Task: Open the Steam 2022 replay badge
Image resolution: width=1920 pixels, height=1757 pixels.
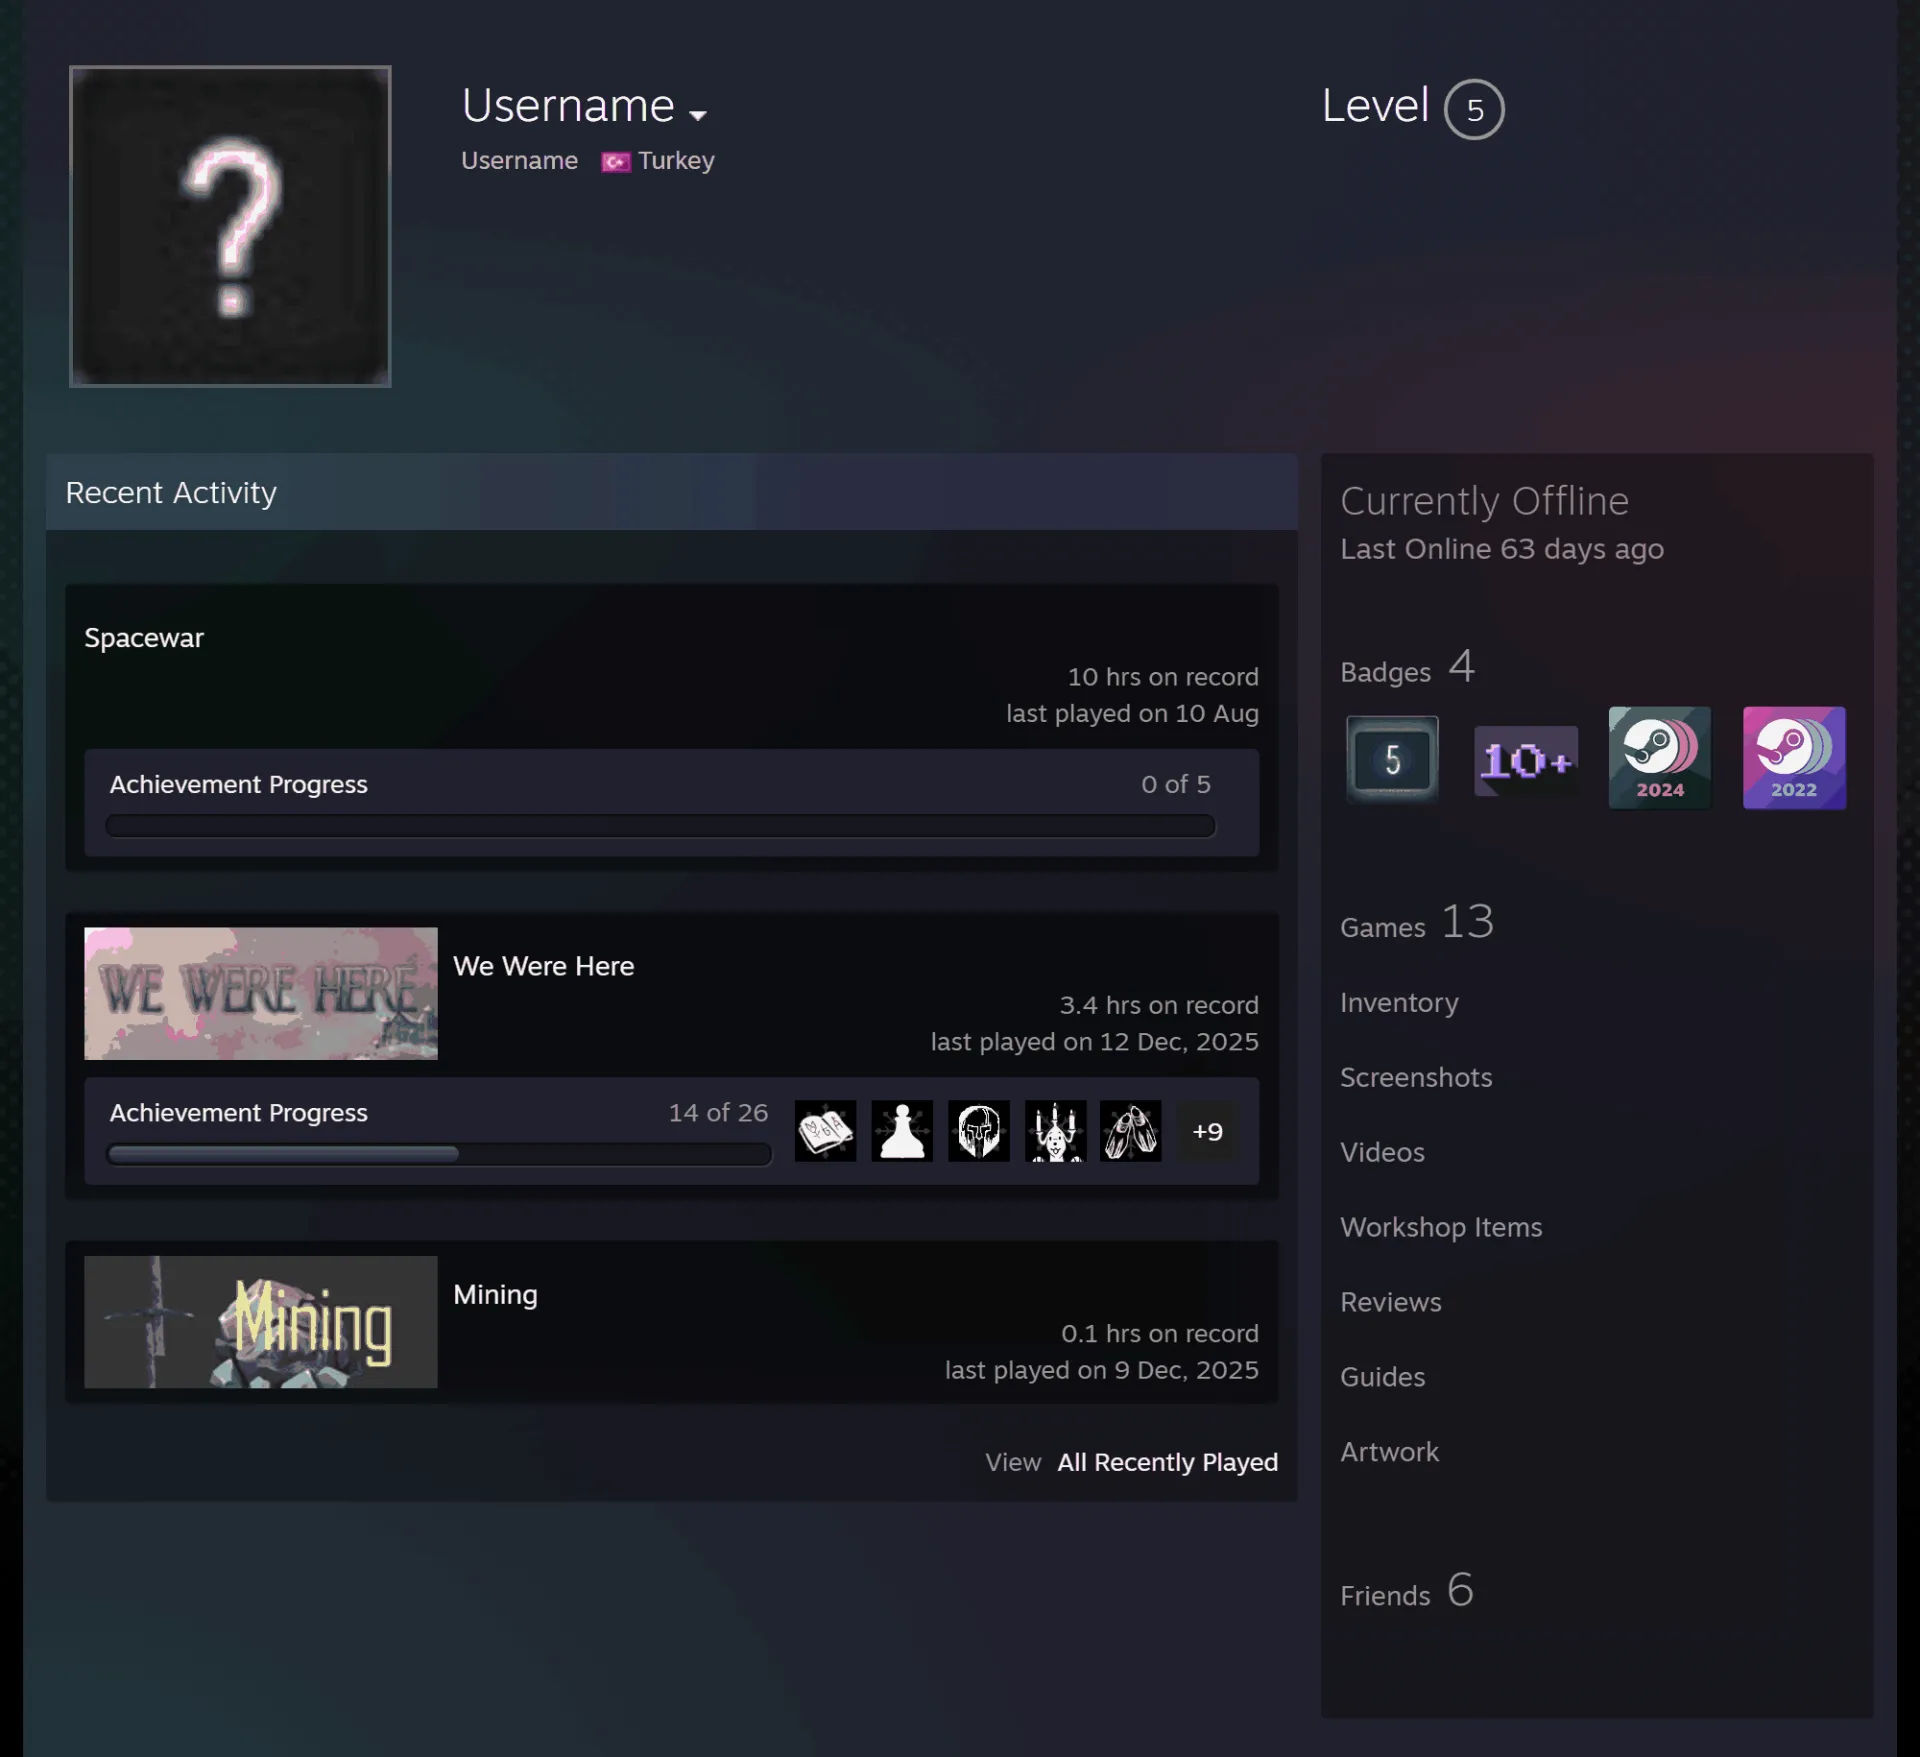Action: [1794, 758]
